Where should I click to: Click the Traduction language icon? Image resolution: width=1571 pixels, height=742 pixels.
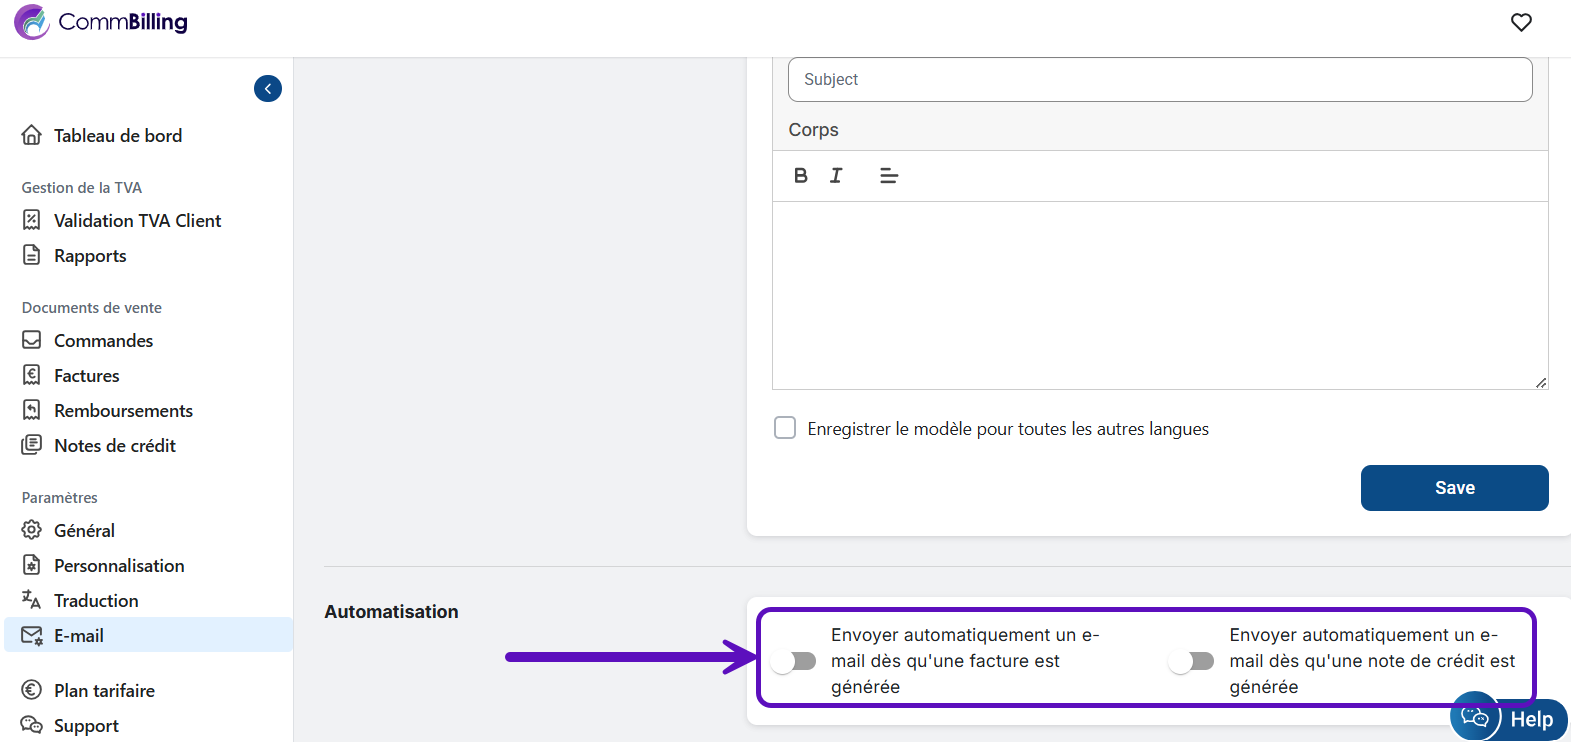click(x=32, y=600)
